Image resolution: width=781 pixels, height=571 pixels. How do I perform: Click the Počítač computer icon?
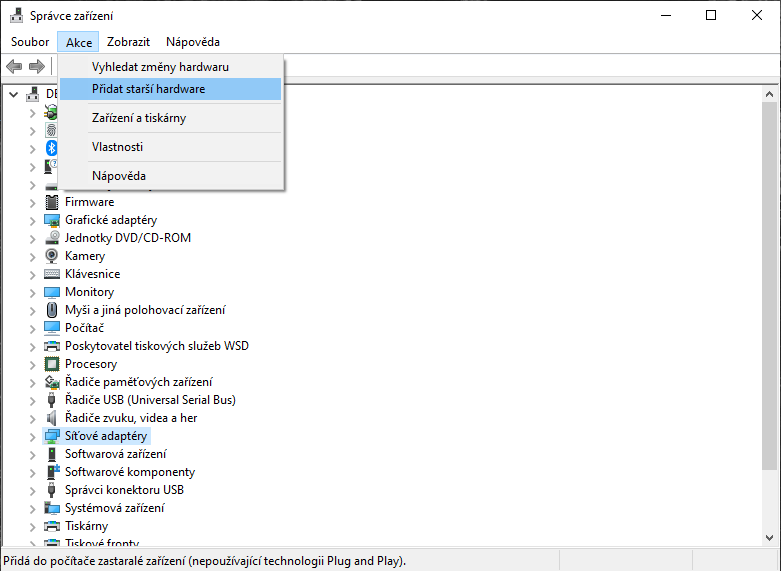click(x=52, y=328)
